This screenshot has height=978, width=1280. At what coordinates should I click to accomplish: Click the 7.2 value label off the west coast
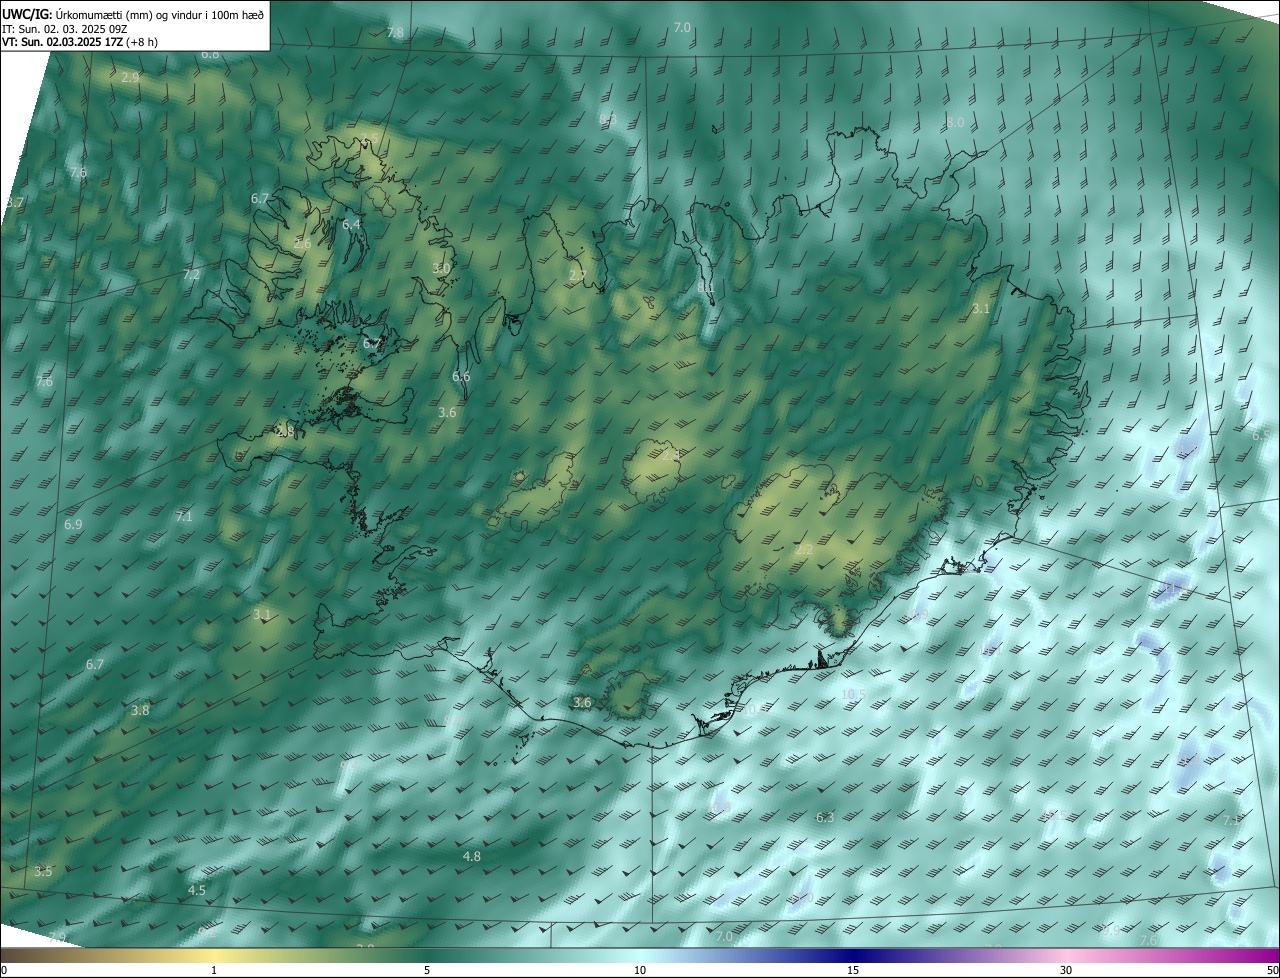click(192, 274)
